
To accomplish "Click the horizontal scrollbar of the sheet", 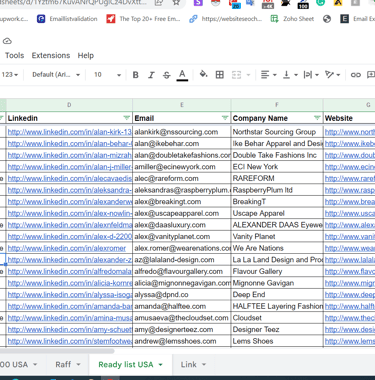I will 57,351.
